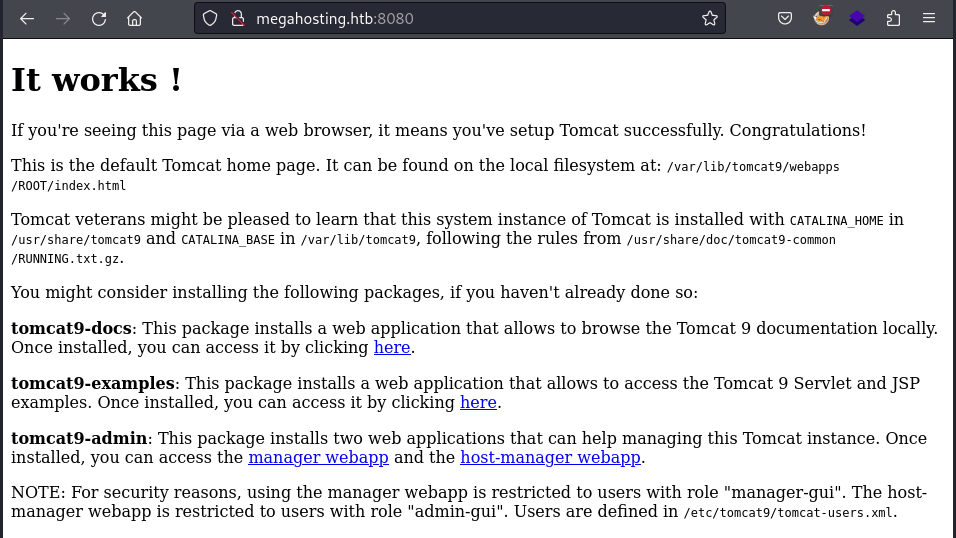This screenshot has width=956, height=538.
Task: Click the megahosting.htb:8080 address bar
Action: [450, 18]
